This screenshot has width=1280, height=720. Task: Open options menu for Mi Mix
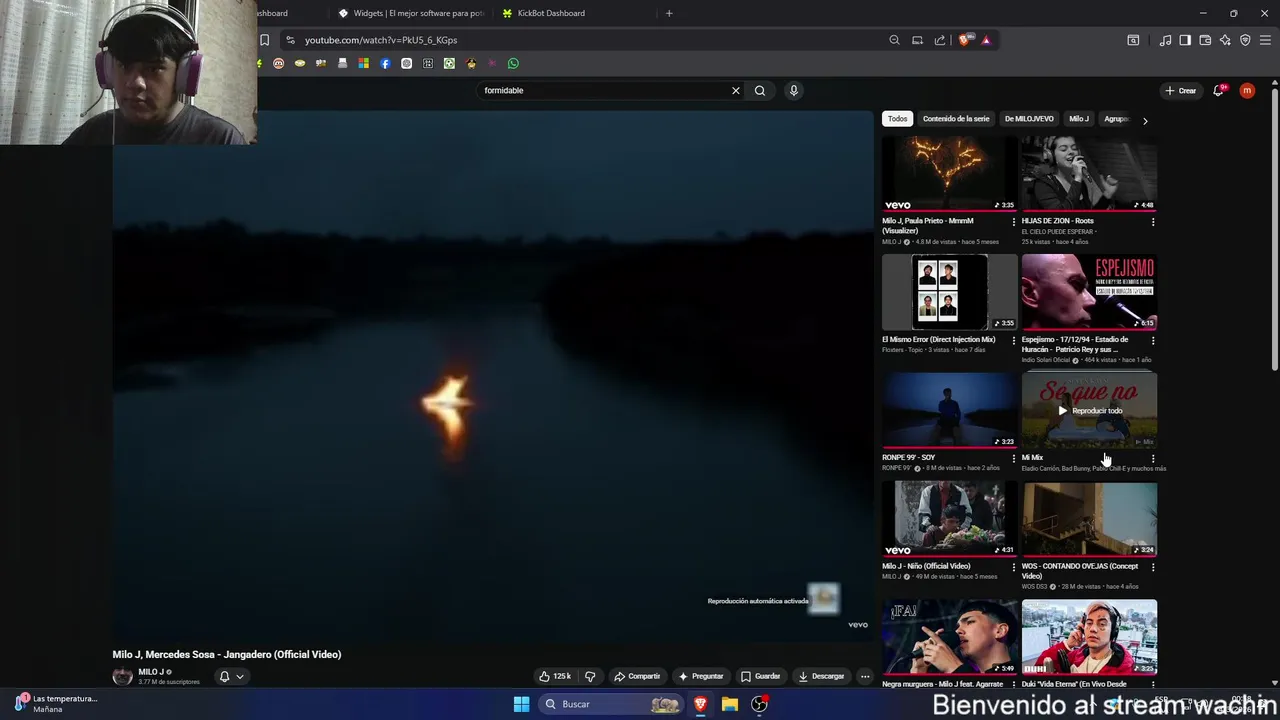[x=1153, y=458]
